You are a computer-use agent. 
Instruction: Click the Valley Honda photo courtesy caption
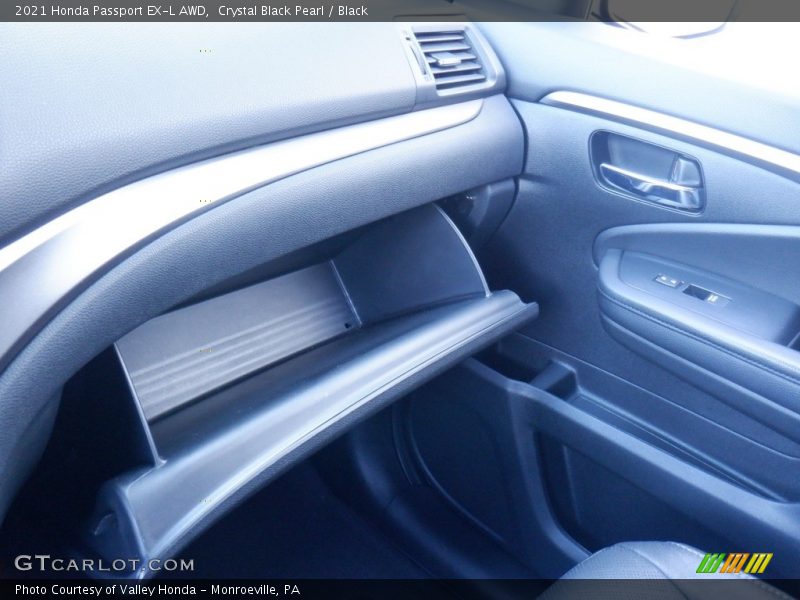click(x=157, y=590)
